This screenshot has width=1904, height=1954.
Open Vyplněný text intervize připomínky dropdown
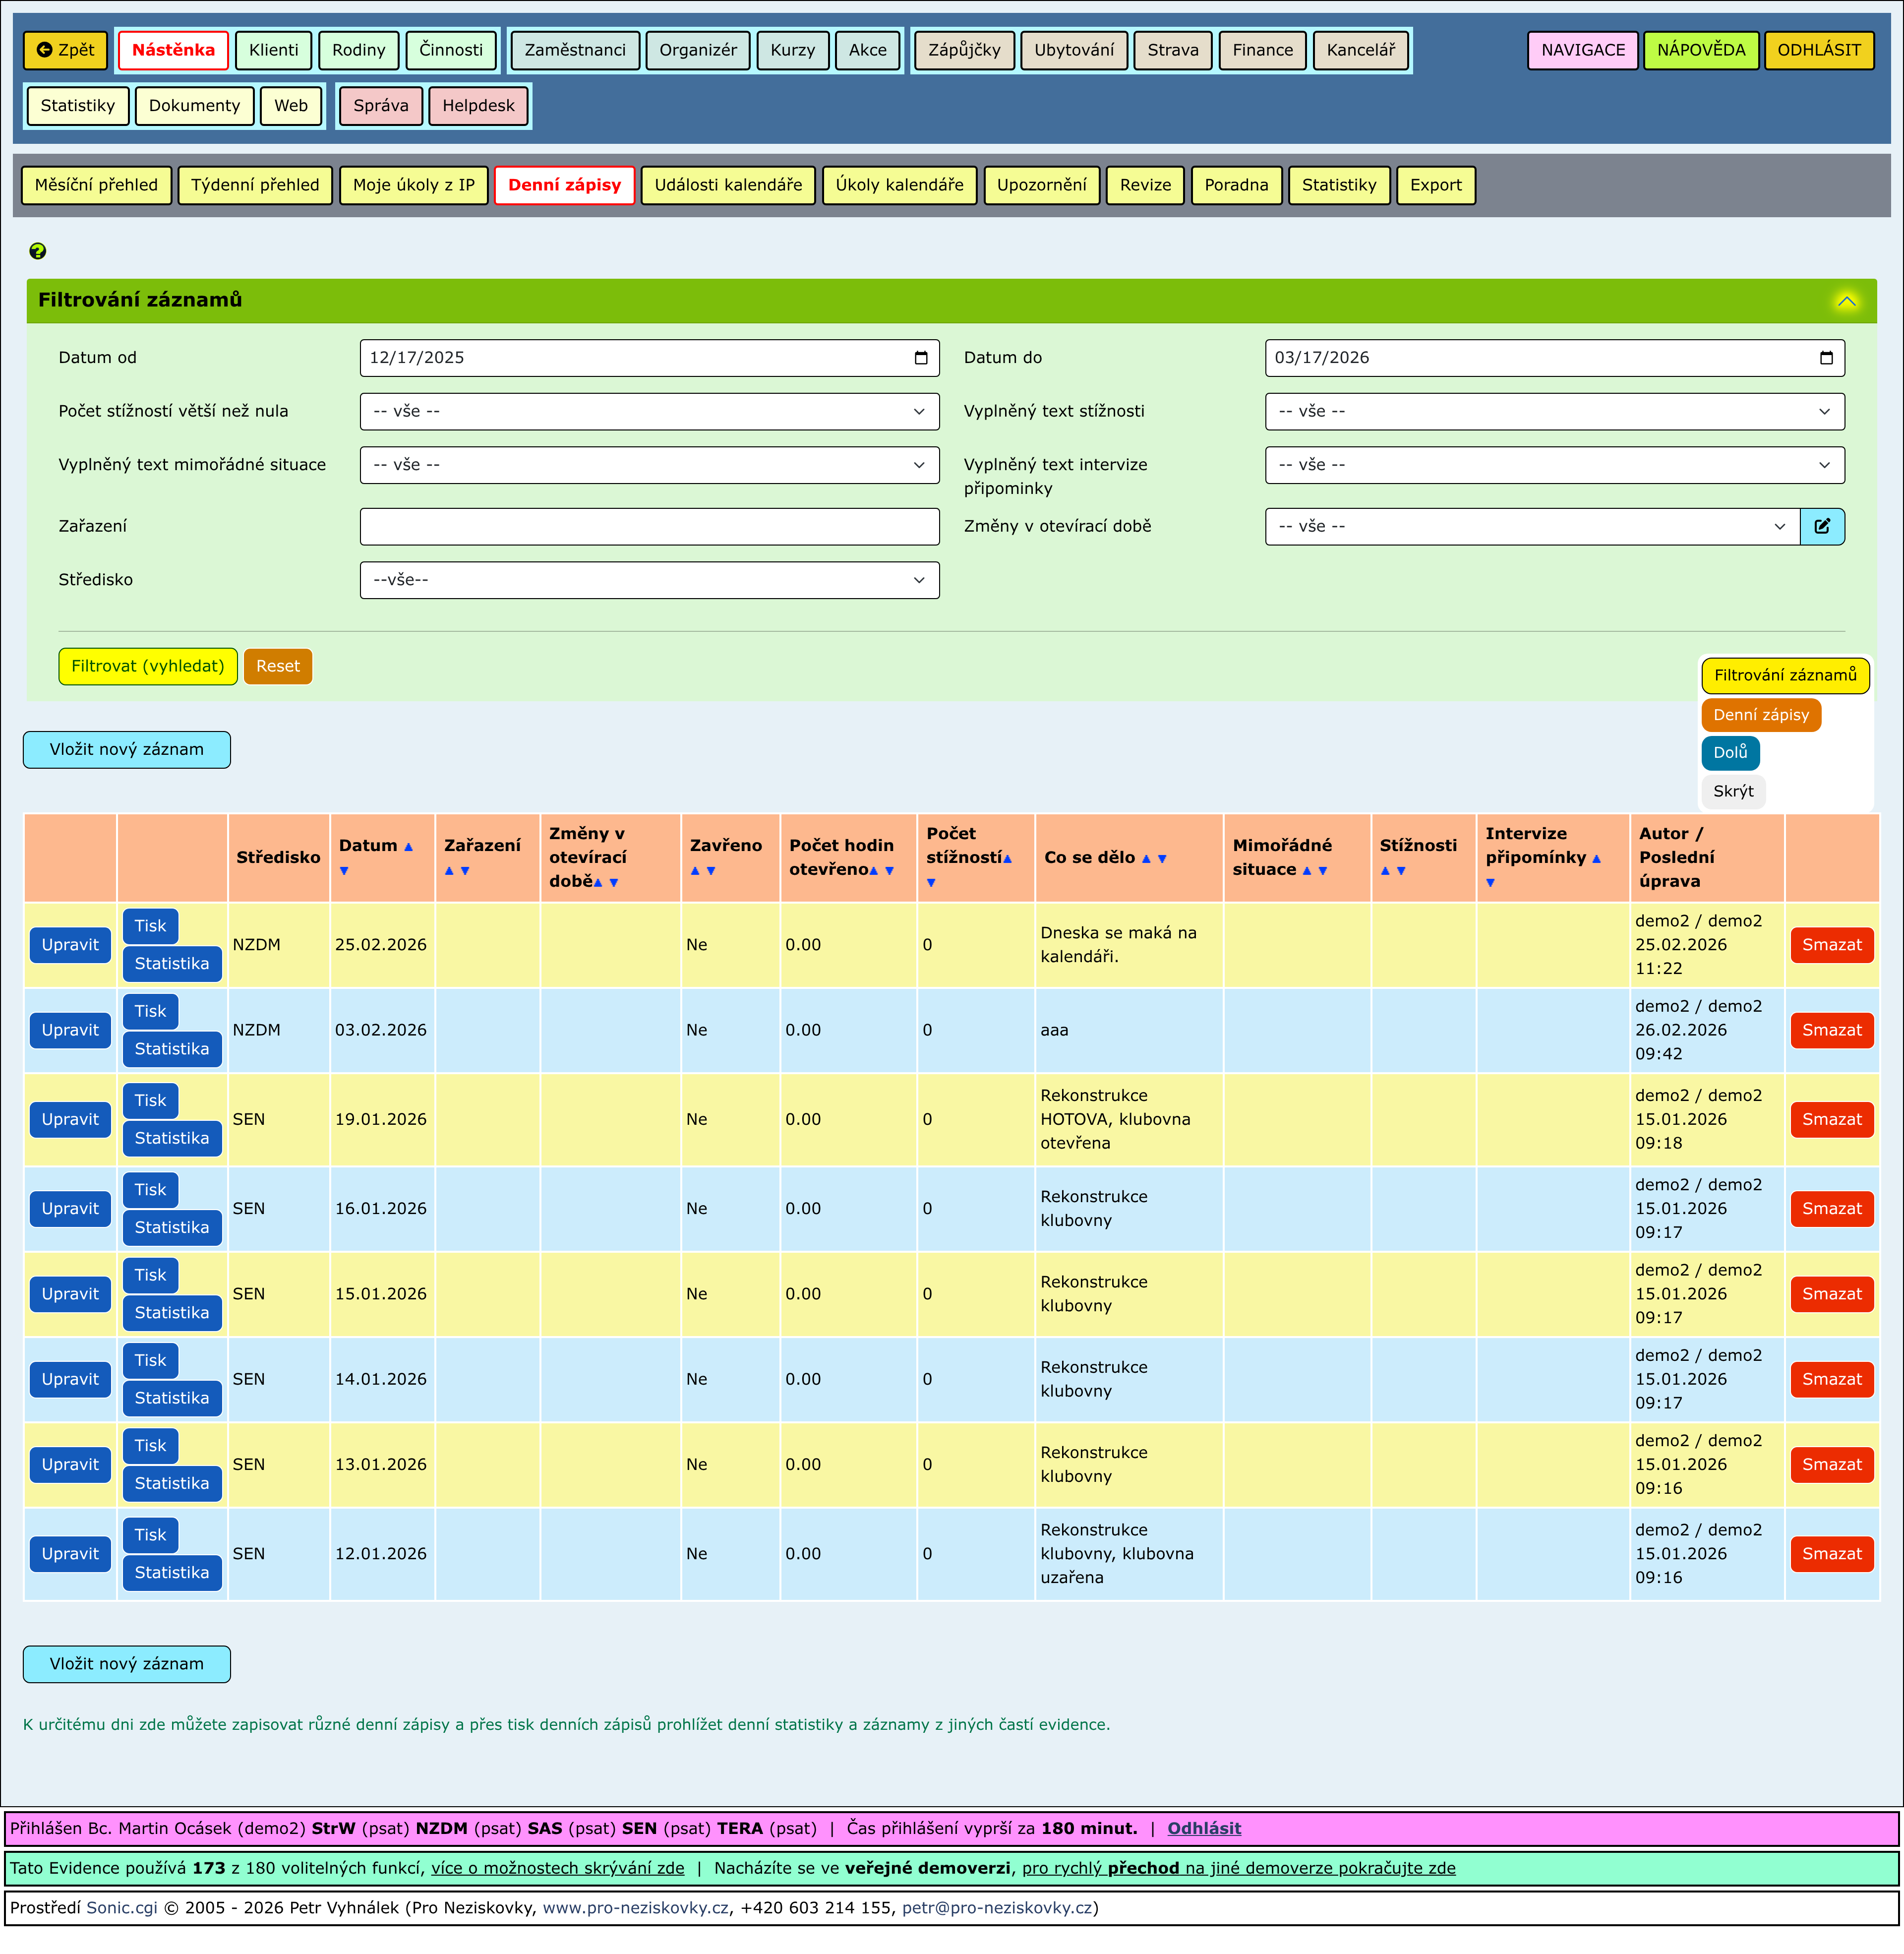(x=1554, y=465)
